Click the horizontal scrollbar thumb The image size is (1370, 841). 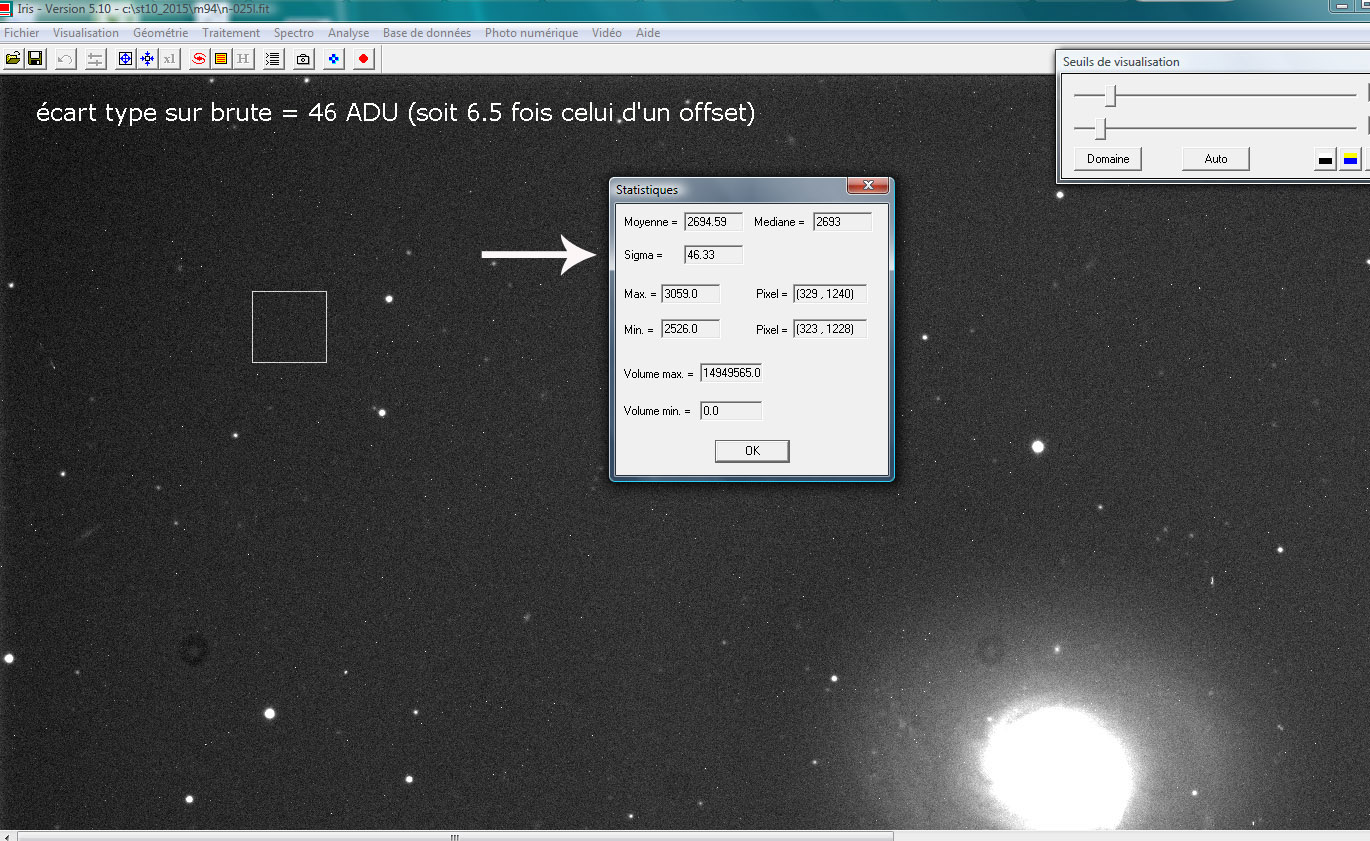coord(454,836)
